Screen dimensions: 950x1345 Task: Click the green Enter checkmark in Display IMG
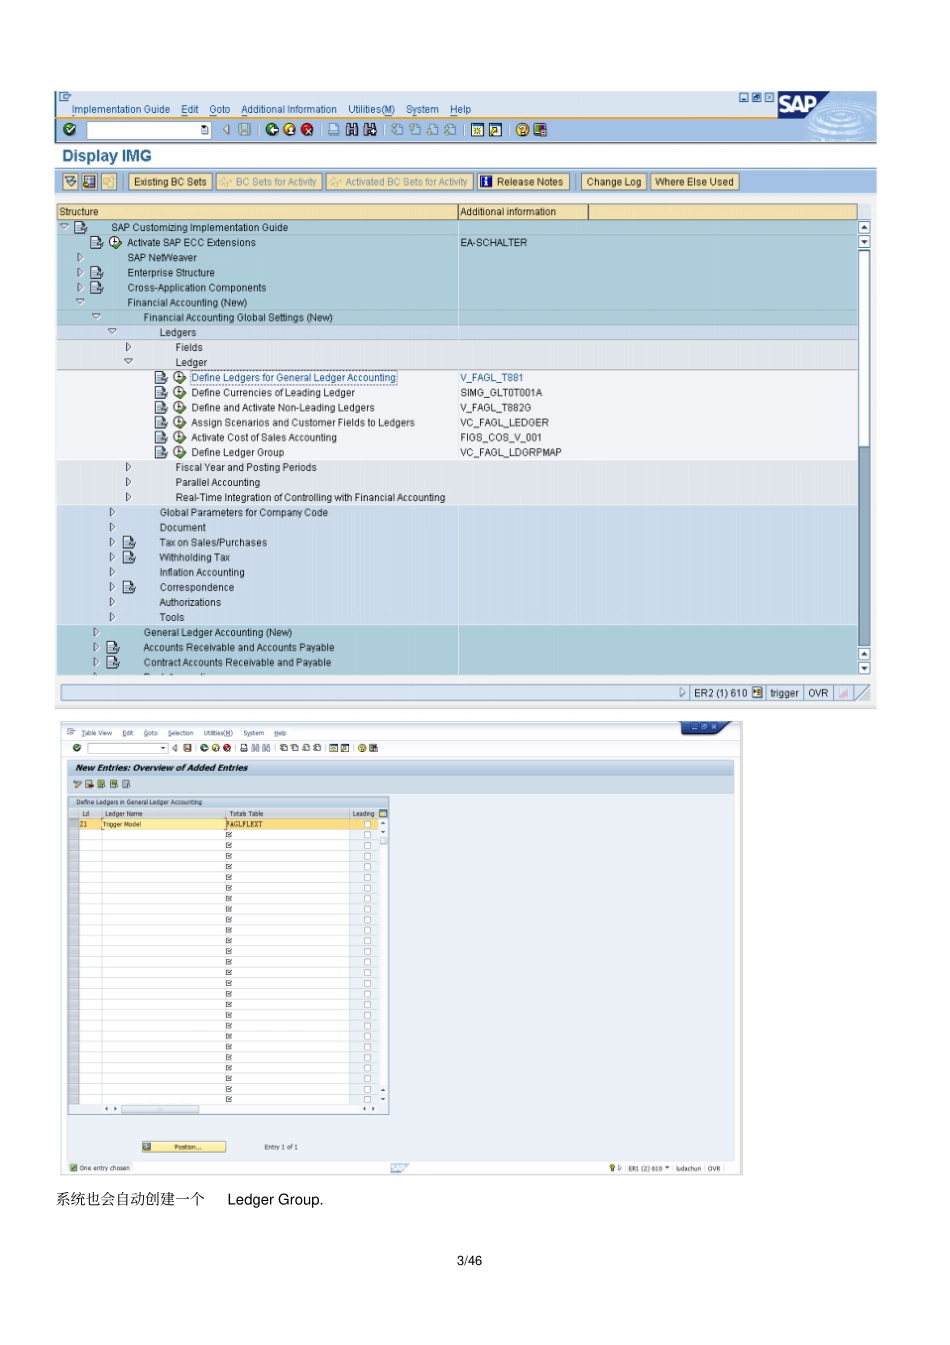[x=69, y=130]
